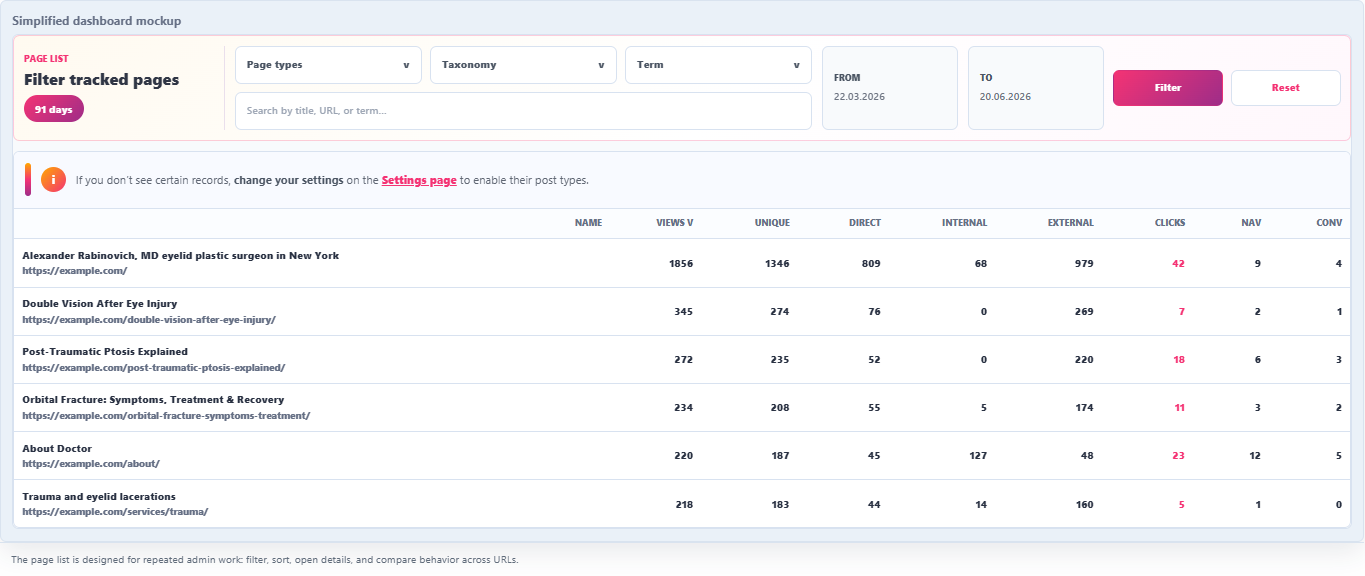
Task: Click the https://example.com/ URL
Action: tap(75, 271)
